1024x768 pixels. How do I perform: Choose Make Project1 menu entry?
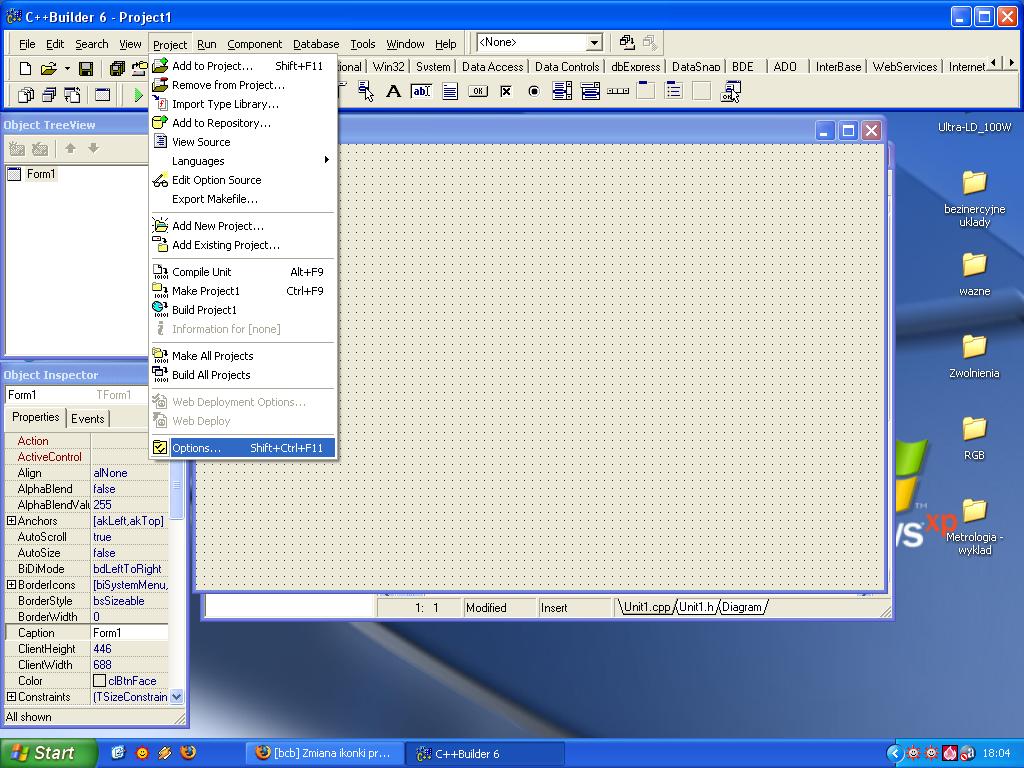(x=243, y=291)
